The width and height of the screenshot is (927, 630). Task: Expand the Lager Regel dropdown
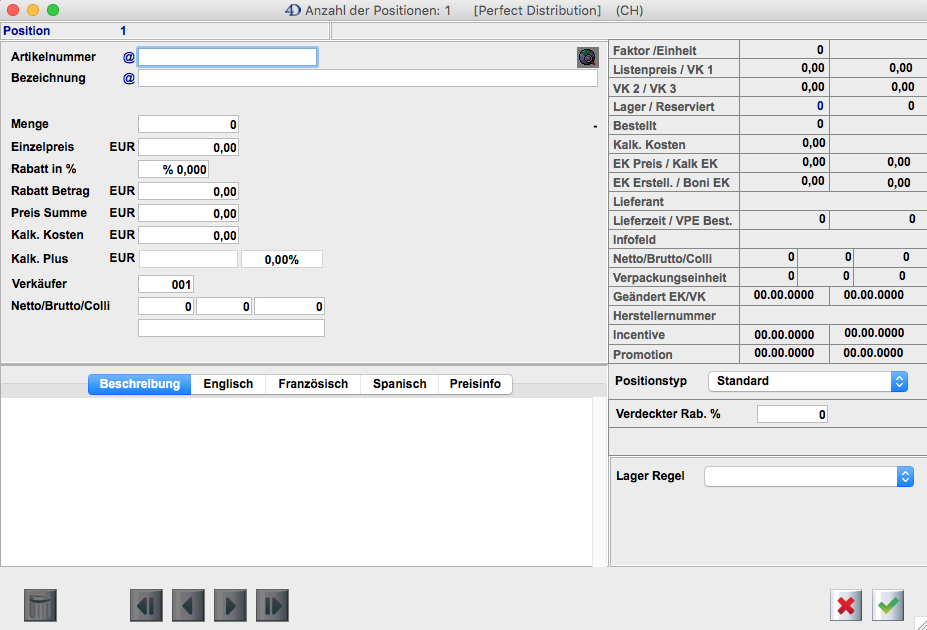[x=808, y=476]
